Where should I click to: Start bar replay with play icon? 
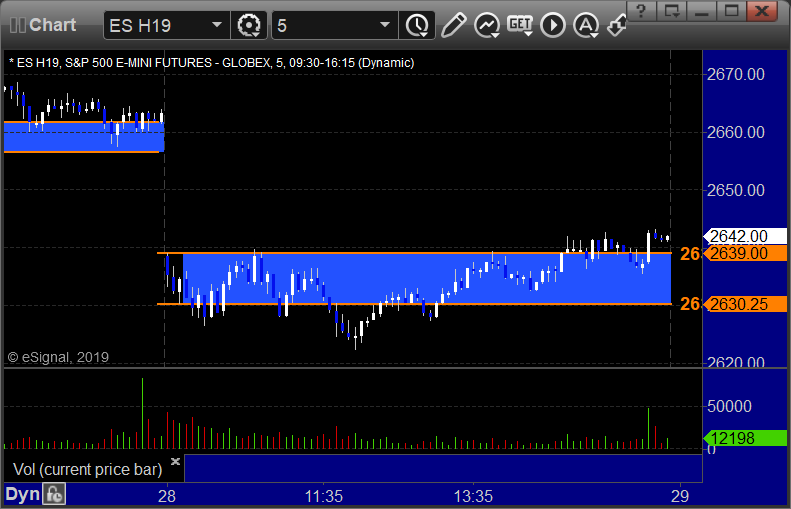coord(553,25)
